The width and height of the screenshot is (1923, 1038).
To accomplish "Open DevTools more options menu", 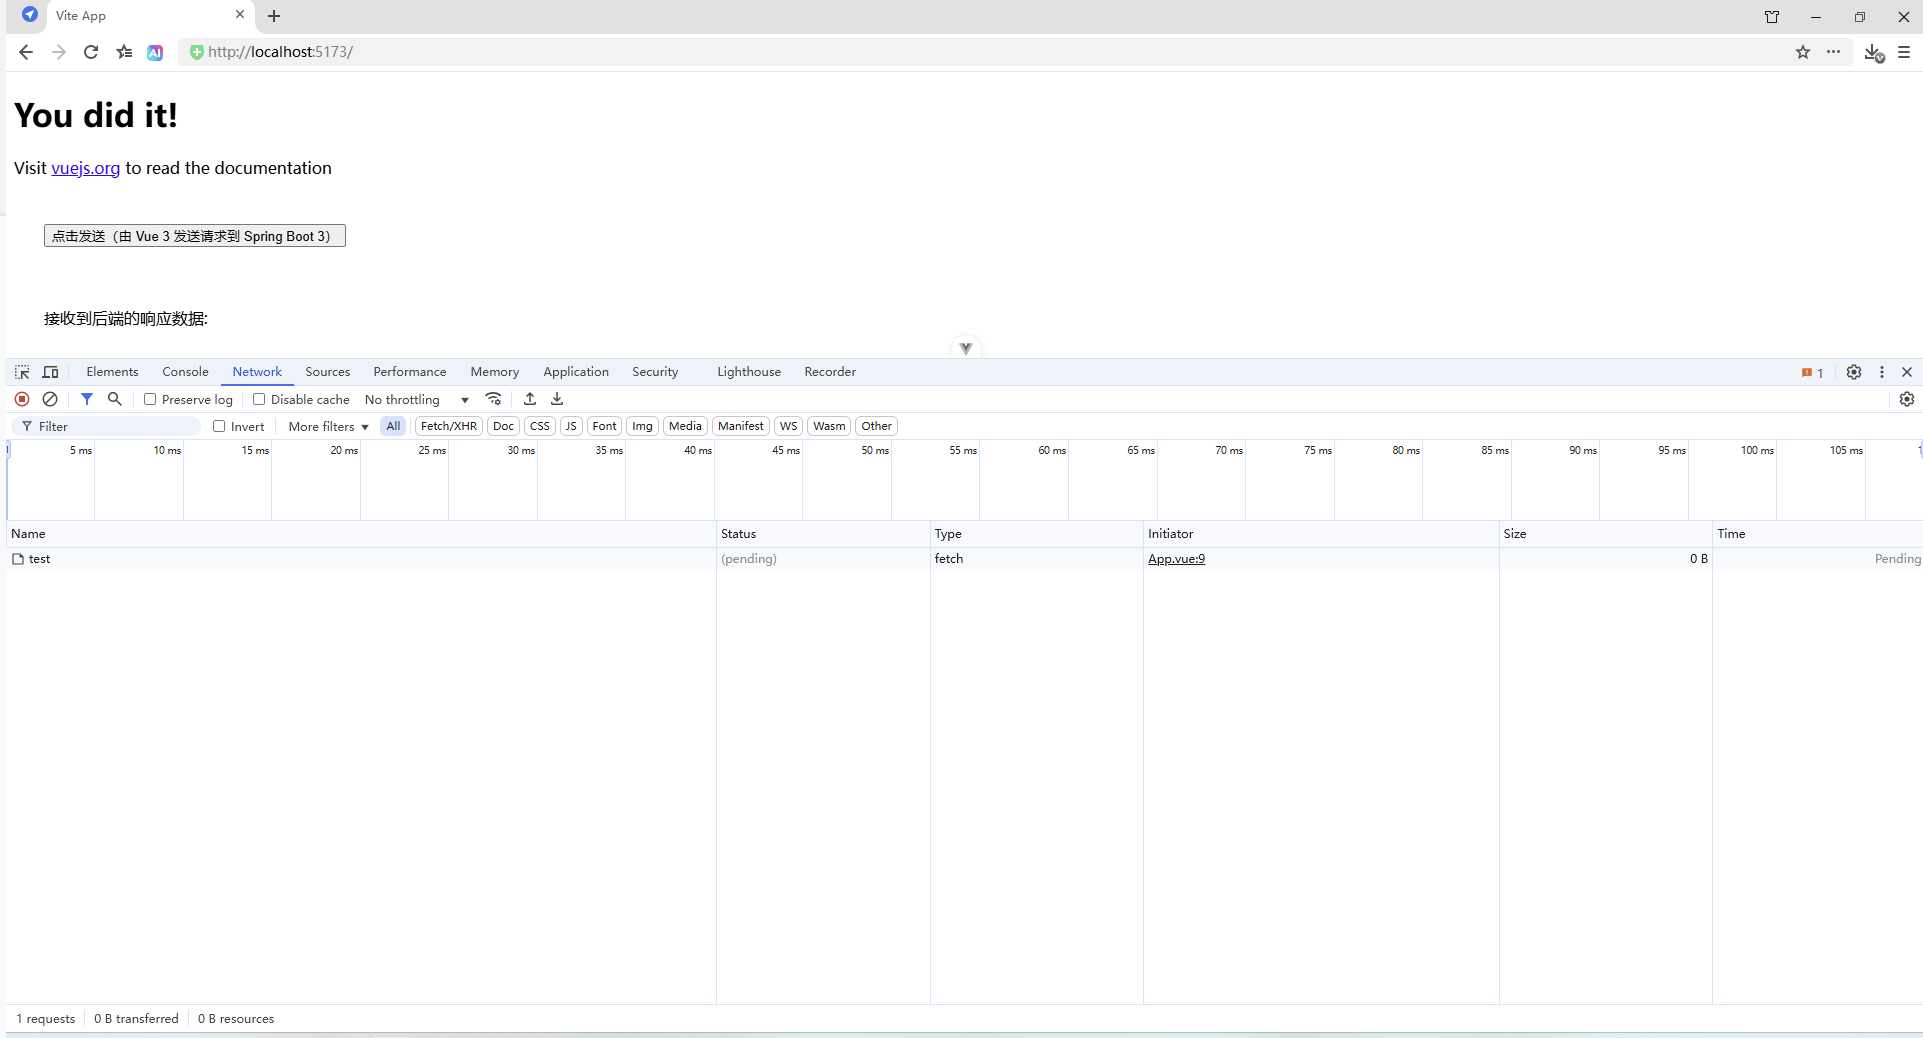I will coord(1881,371).
